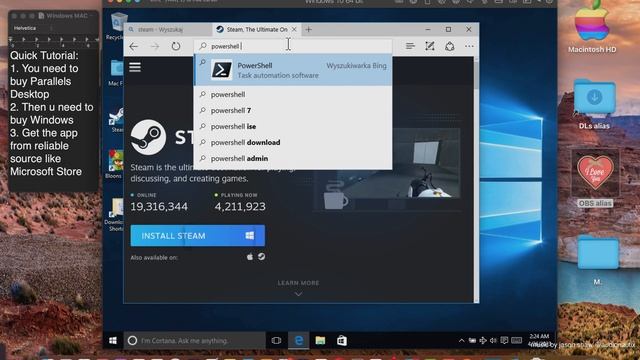This screenshot has height=360, width=640.
Task: Click the Steam logo on the page
Action: tap(148, 137)
